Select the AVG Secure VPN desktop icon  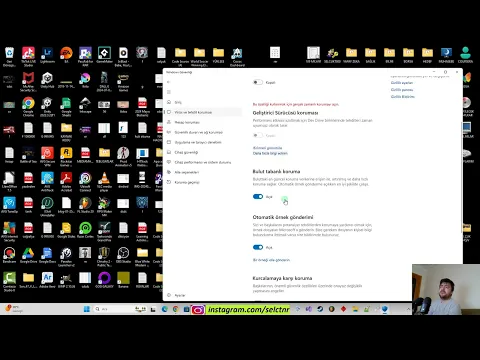click(x=47, y=157)
